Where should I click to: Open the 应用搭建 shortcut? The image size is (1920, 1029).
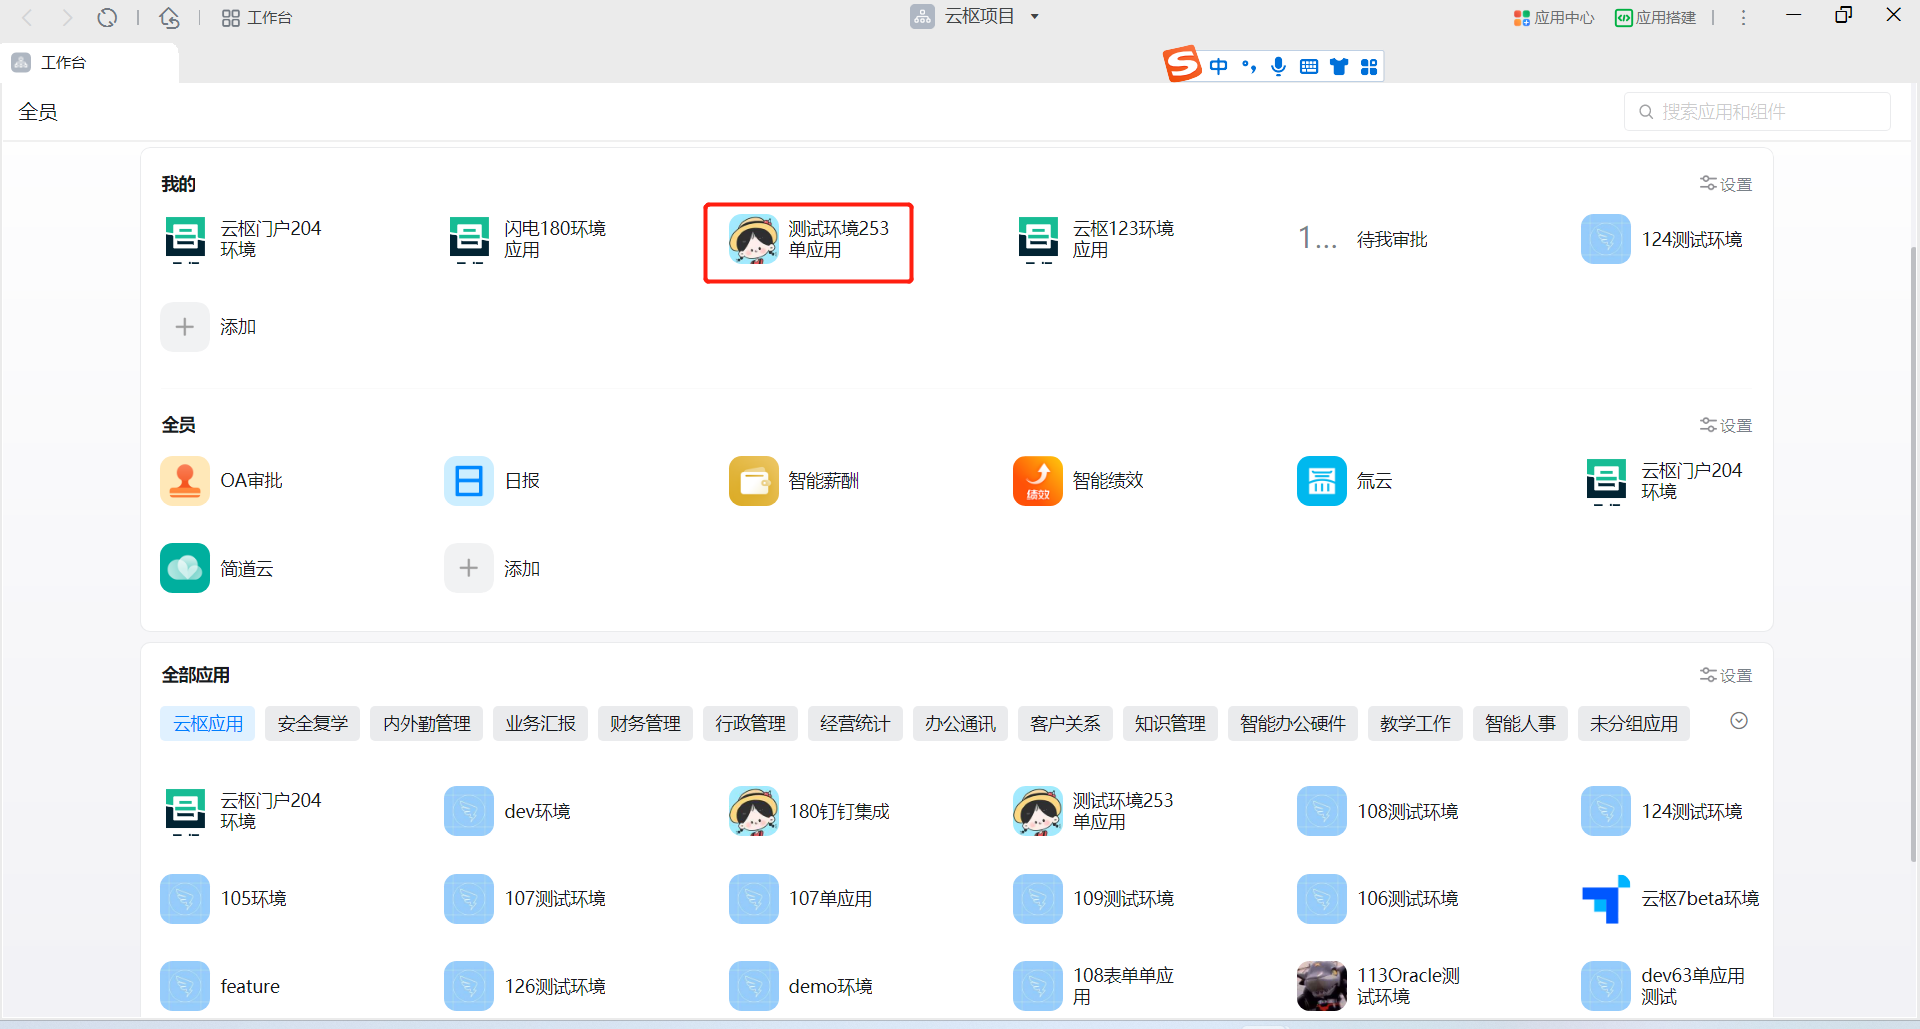[1656, 17]
